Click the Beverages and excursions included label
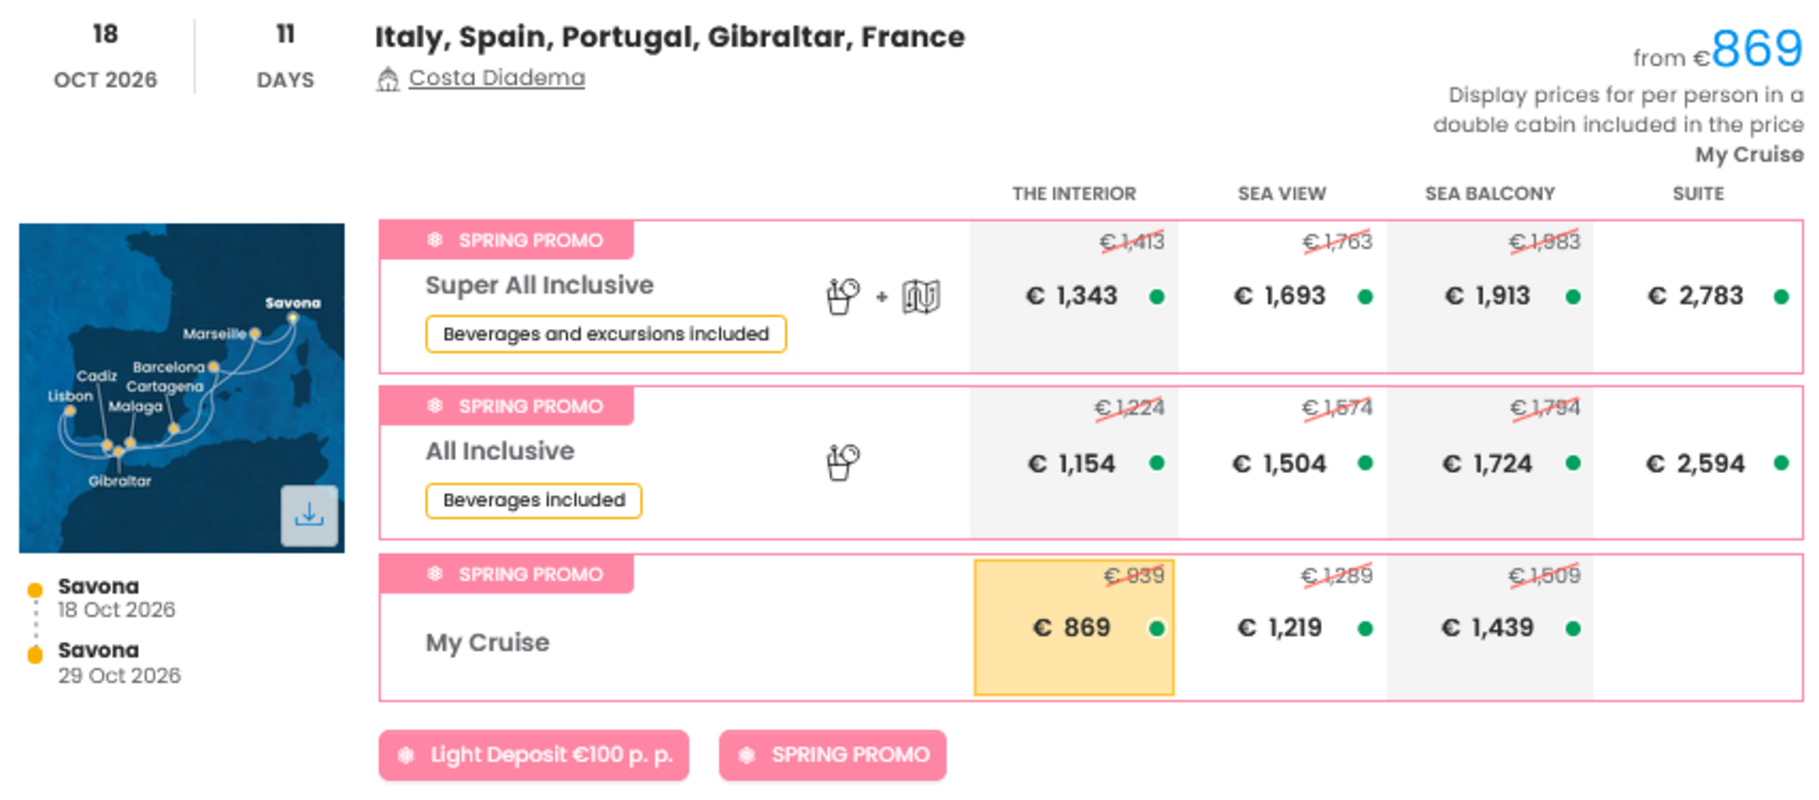This screenshot has width=1819, height=800. tap(606, 334)
